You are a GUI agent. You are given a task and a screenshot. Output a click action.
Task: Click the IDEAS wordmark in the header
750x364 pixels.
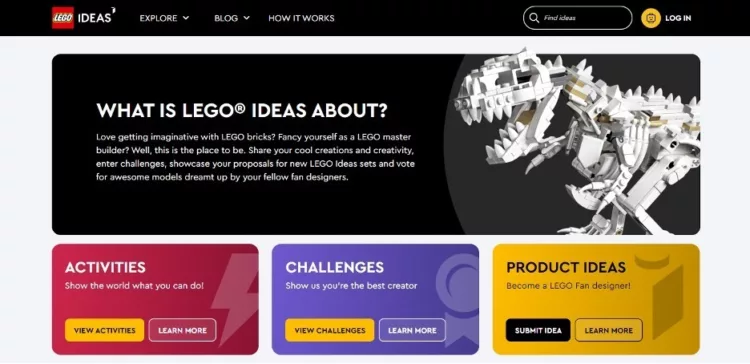pos(96,18)
